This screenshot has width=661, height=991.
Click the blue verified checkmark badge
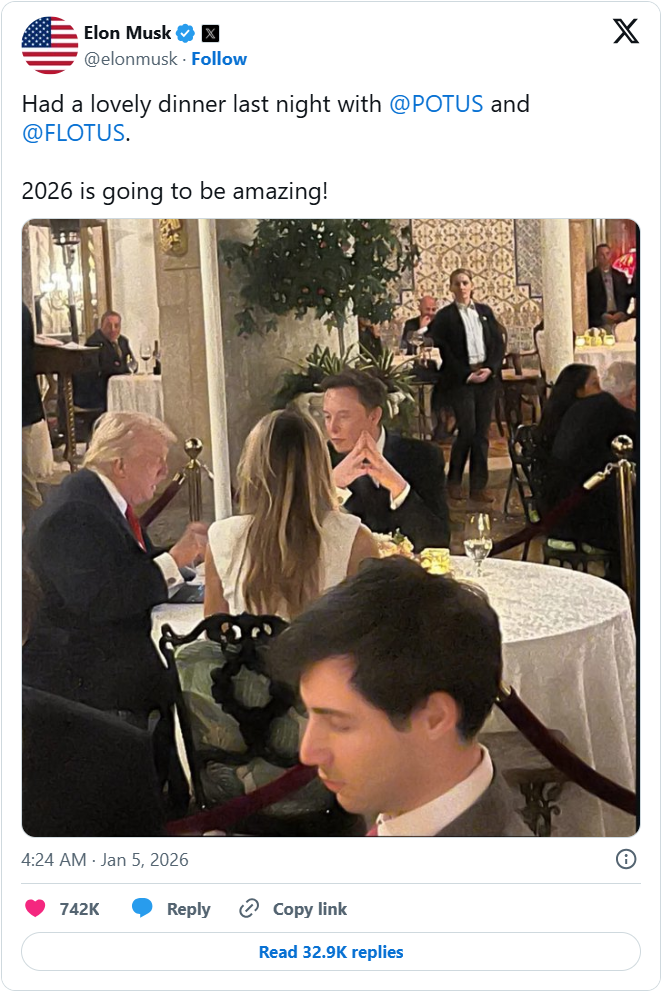(x=186, y=33)
